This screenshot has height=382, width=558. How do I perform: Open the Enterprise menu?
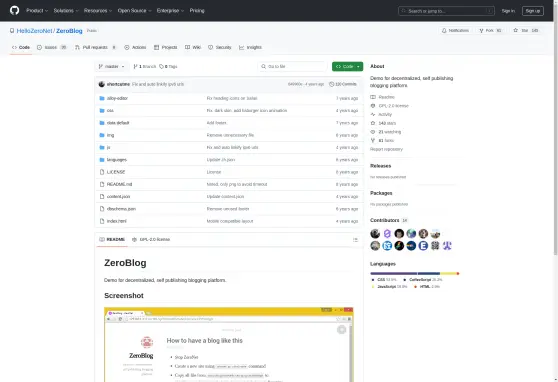coord(170,11)
